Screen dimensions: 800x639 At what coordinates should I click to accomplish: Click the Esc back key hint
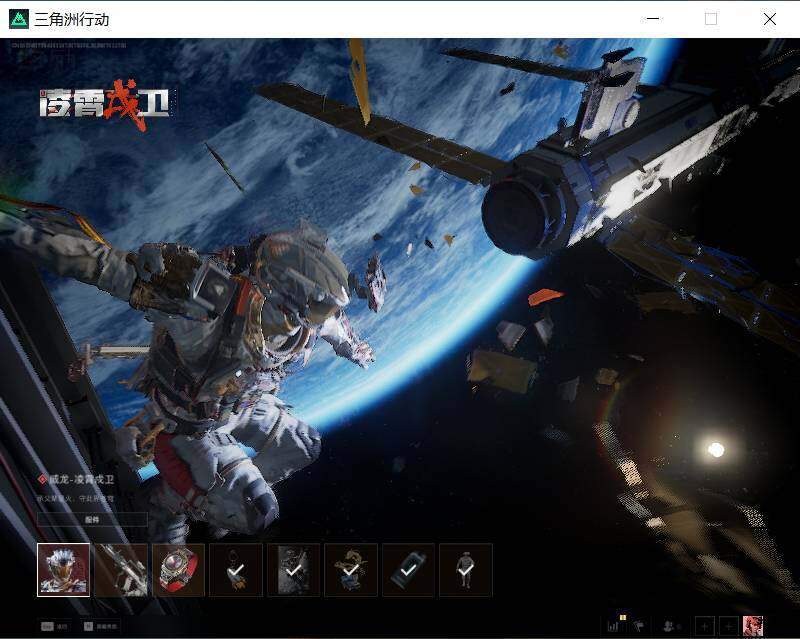tap(55, 626)
